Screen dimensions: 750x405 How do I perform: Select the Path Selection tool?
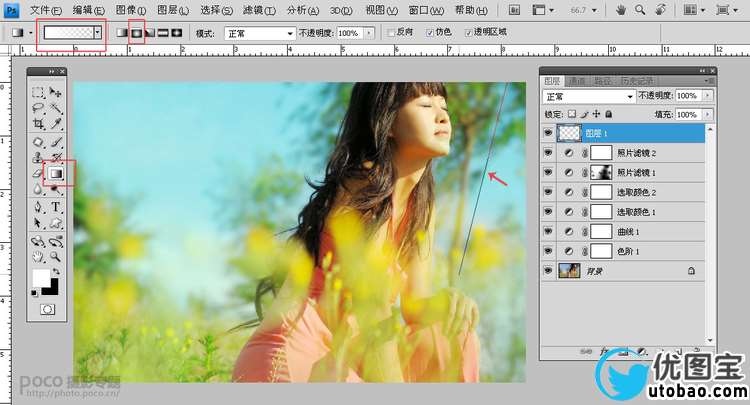coord(38,223)
